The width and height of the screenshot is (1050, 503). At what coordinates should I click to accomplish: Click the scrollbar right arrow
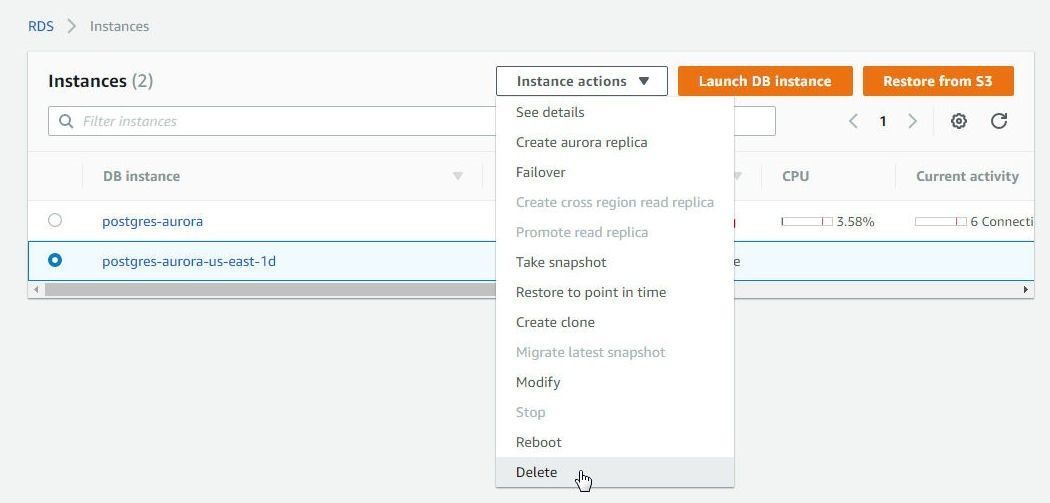click(1025, 289)
